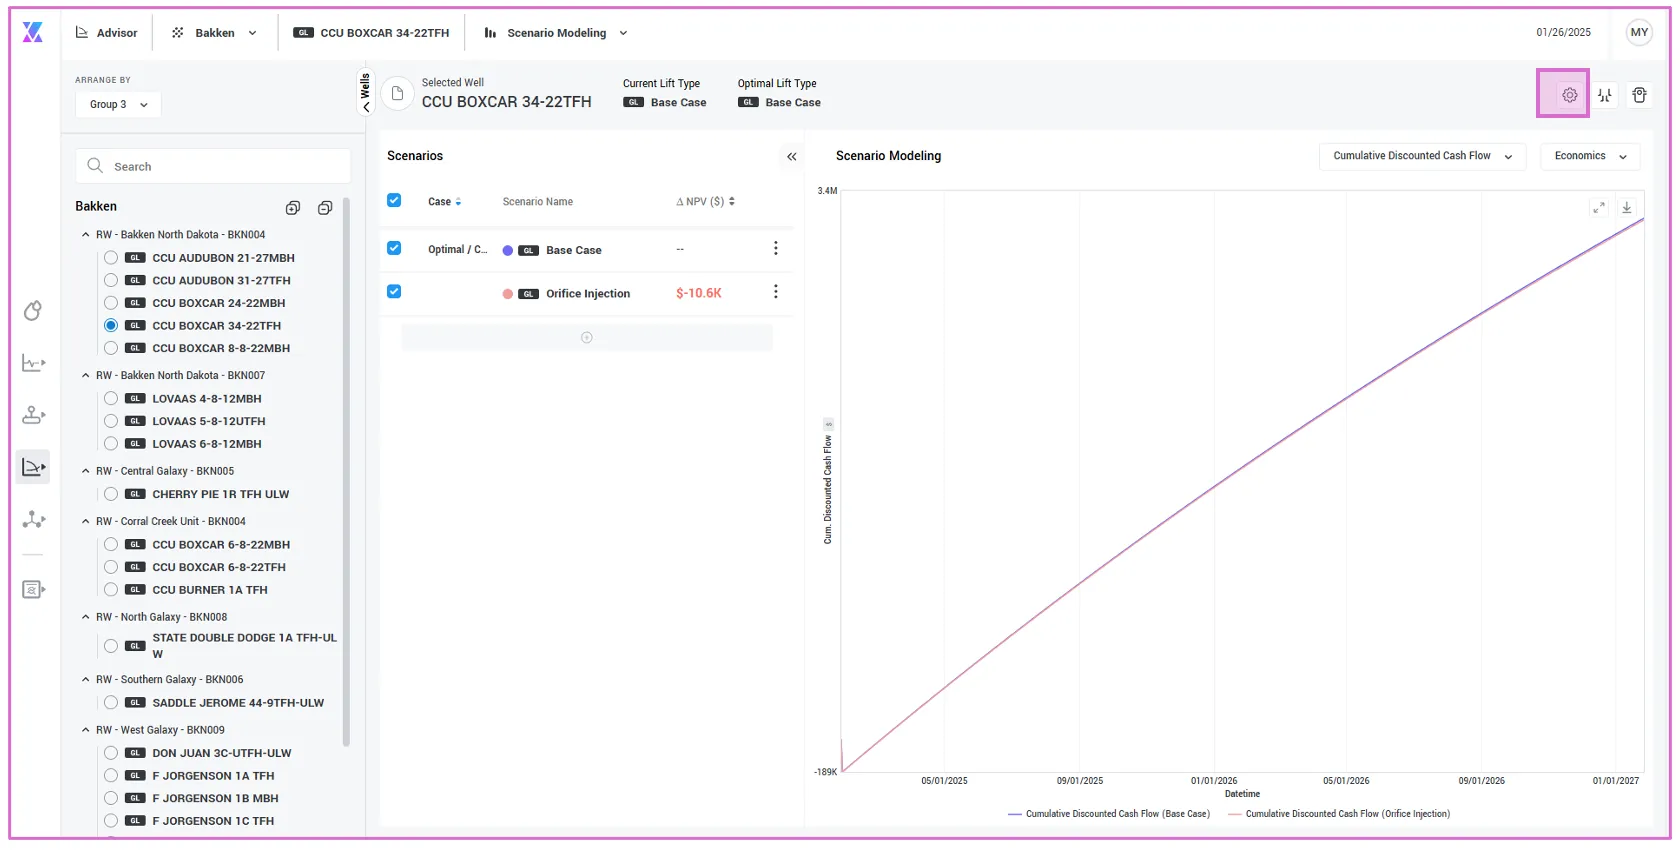Click the oil drop icon in the left sidebar
This screenshot has height=850, width=1680.
click(x=33, y=311)
